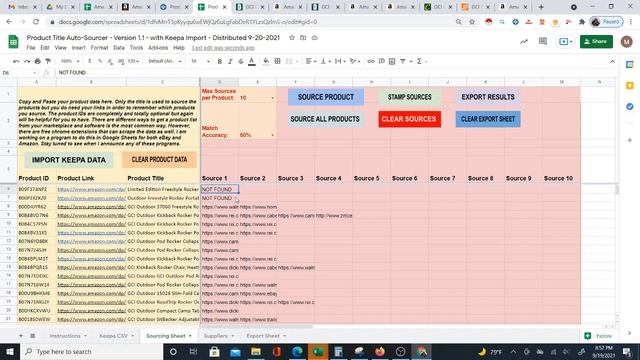The width and height of the screenshot is (640, 360).
Task: Insert a link from the toolbar
Action: click(x=371, y=61)
